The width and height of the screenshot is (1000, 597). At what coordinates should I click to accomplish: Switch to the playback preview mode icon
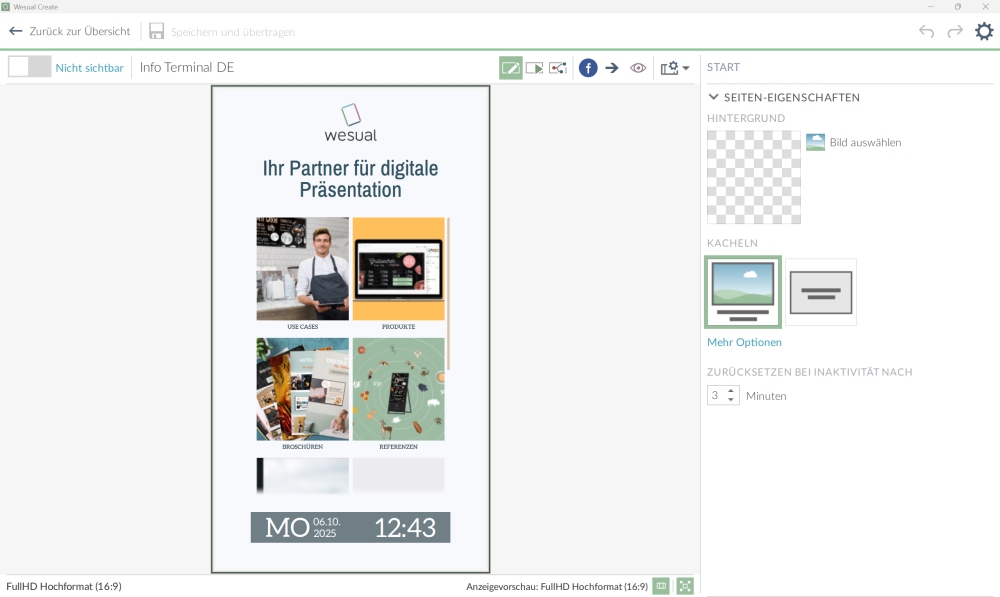(x=535, y=68)
